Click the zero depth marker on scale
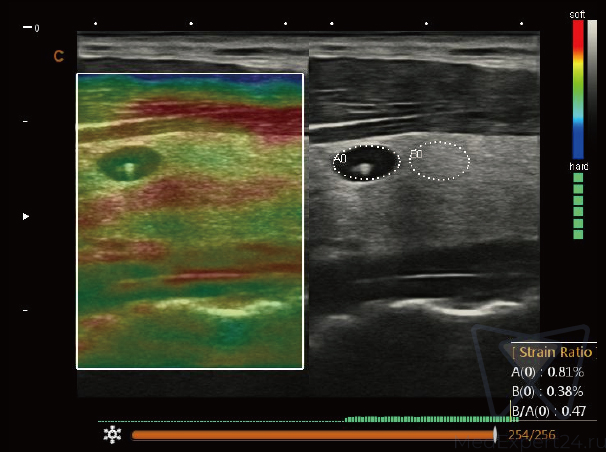 (36, 28)
